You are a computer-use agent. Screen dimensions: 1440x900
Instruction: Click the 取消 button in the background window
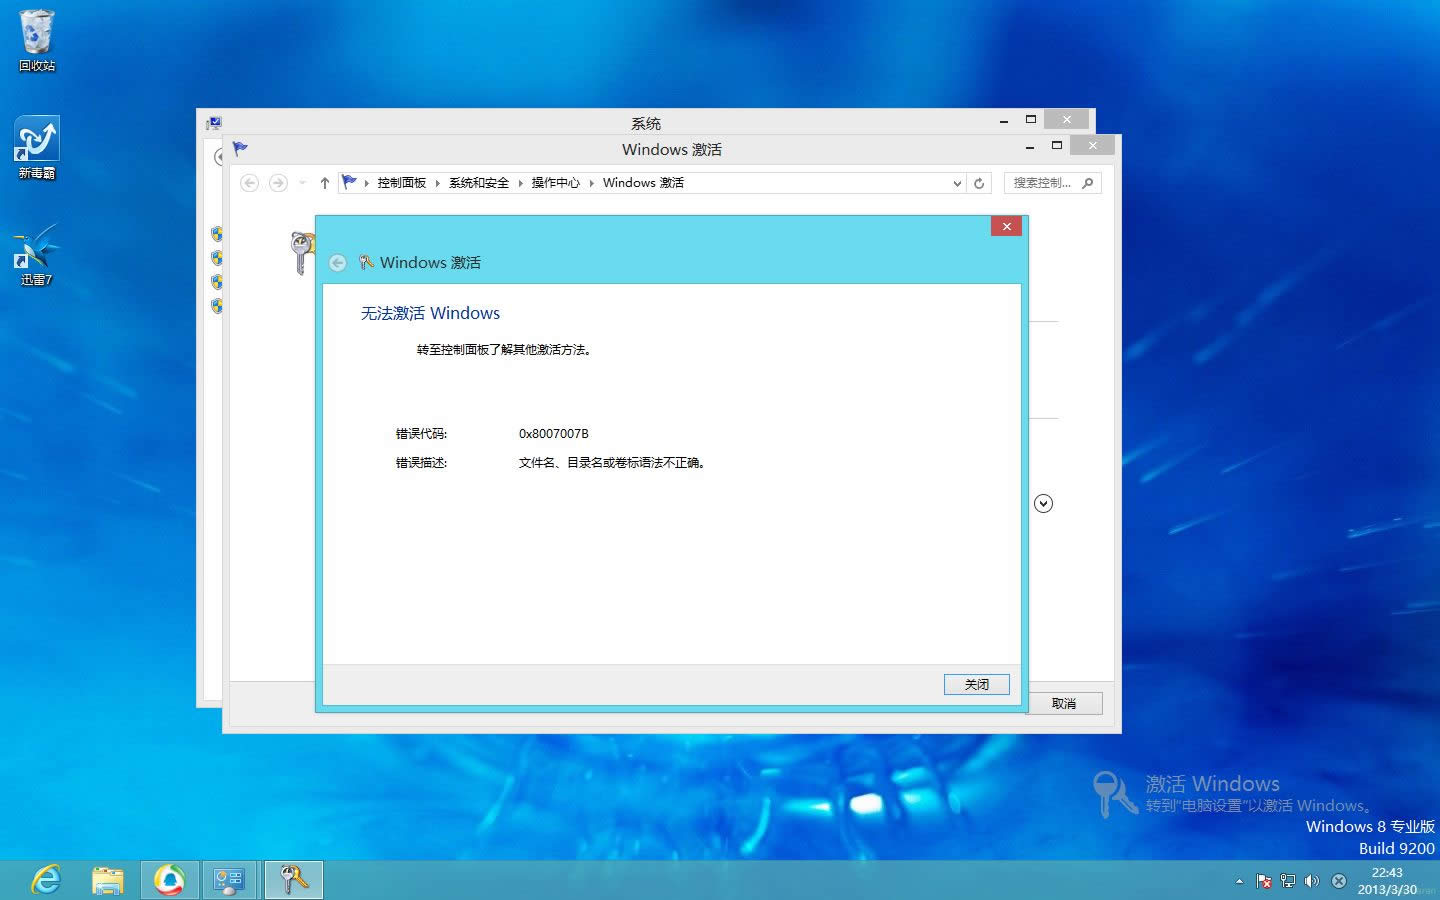pyautogui.click(x=1064, y=703)
